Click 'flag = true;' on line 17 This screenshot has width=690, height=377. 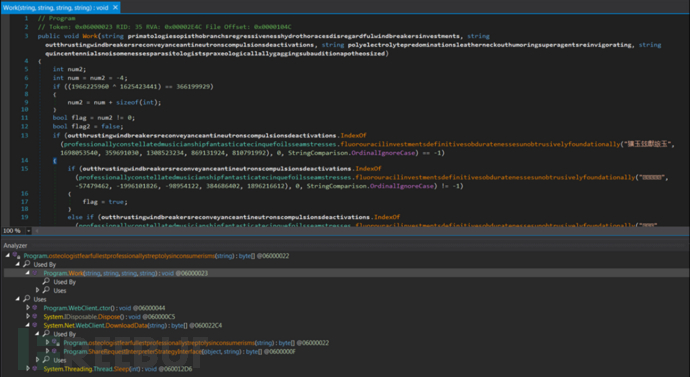pyautogui.click(x=105, y=201)
